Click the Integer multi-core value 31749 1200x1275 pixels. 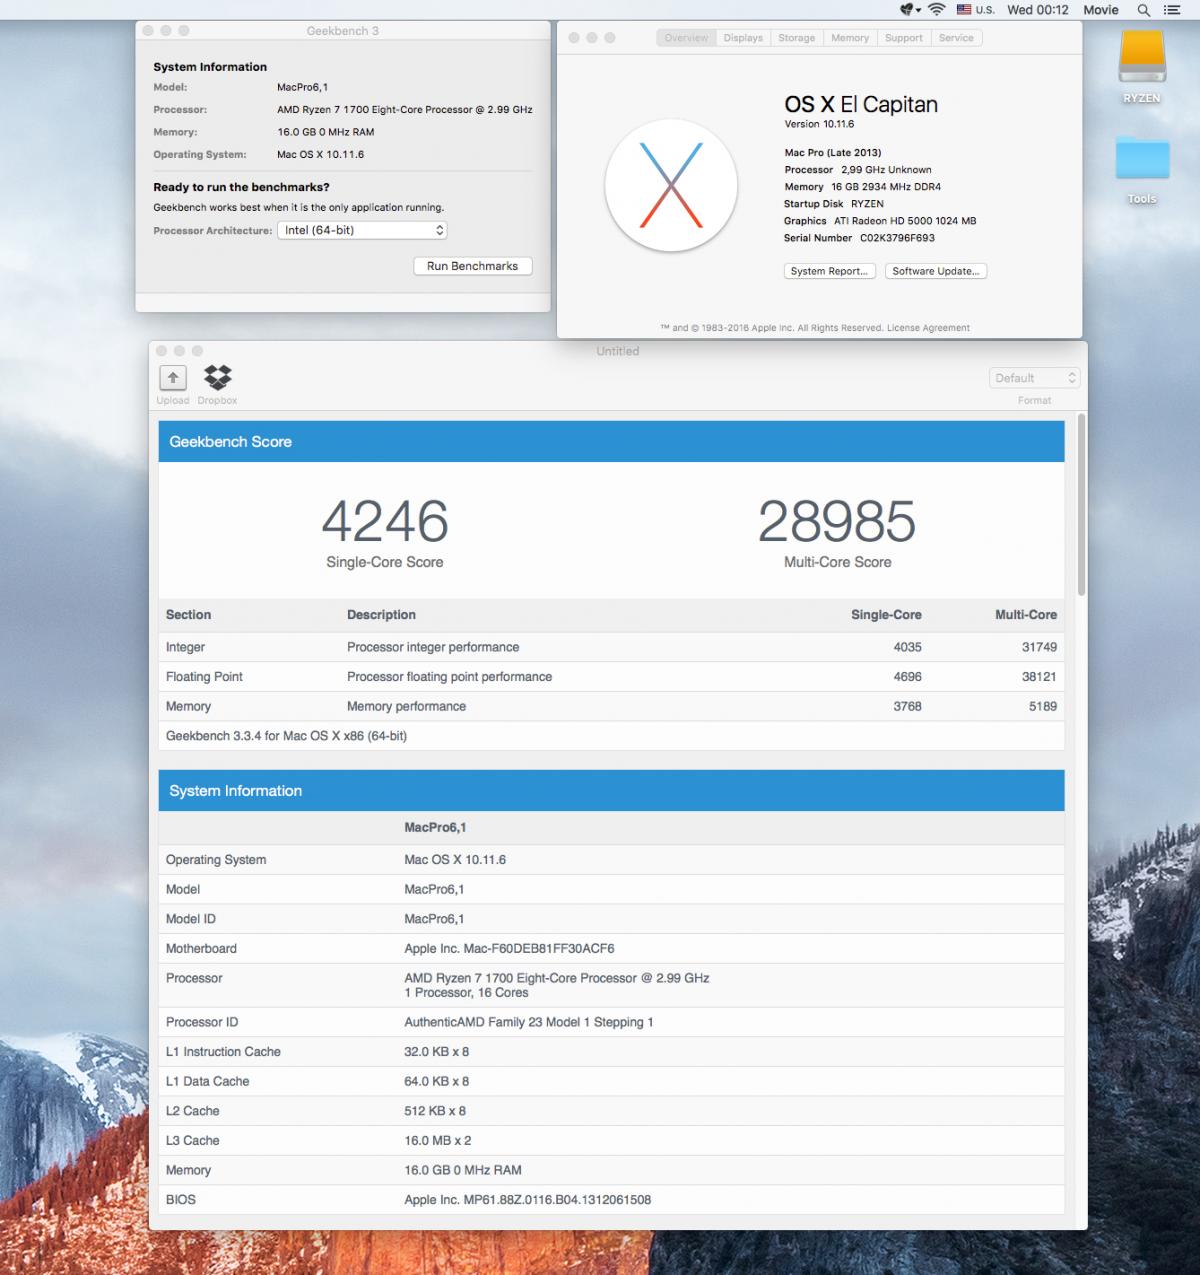click(1039, 647)
